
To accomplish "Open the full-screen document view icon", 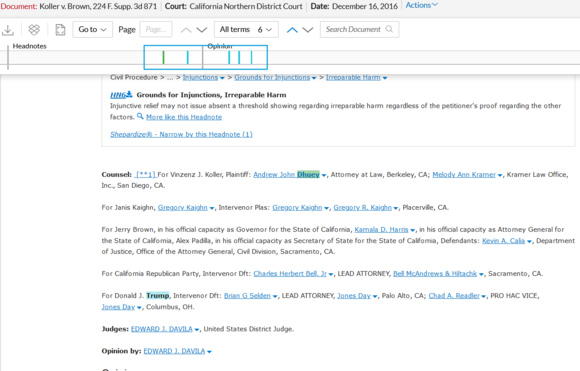I will pos(60,30).
